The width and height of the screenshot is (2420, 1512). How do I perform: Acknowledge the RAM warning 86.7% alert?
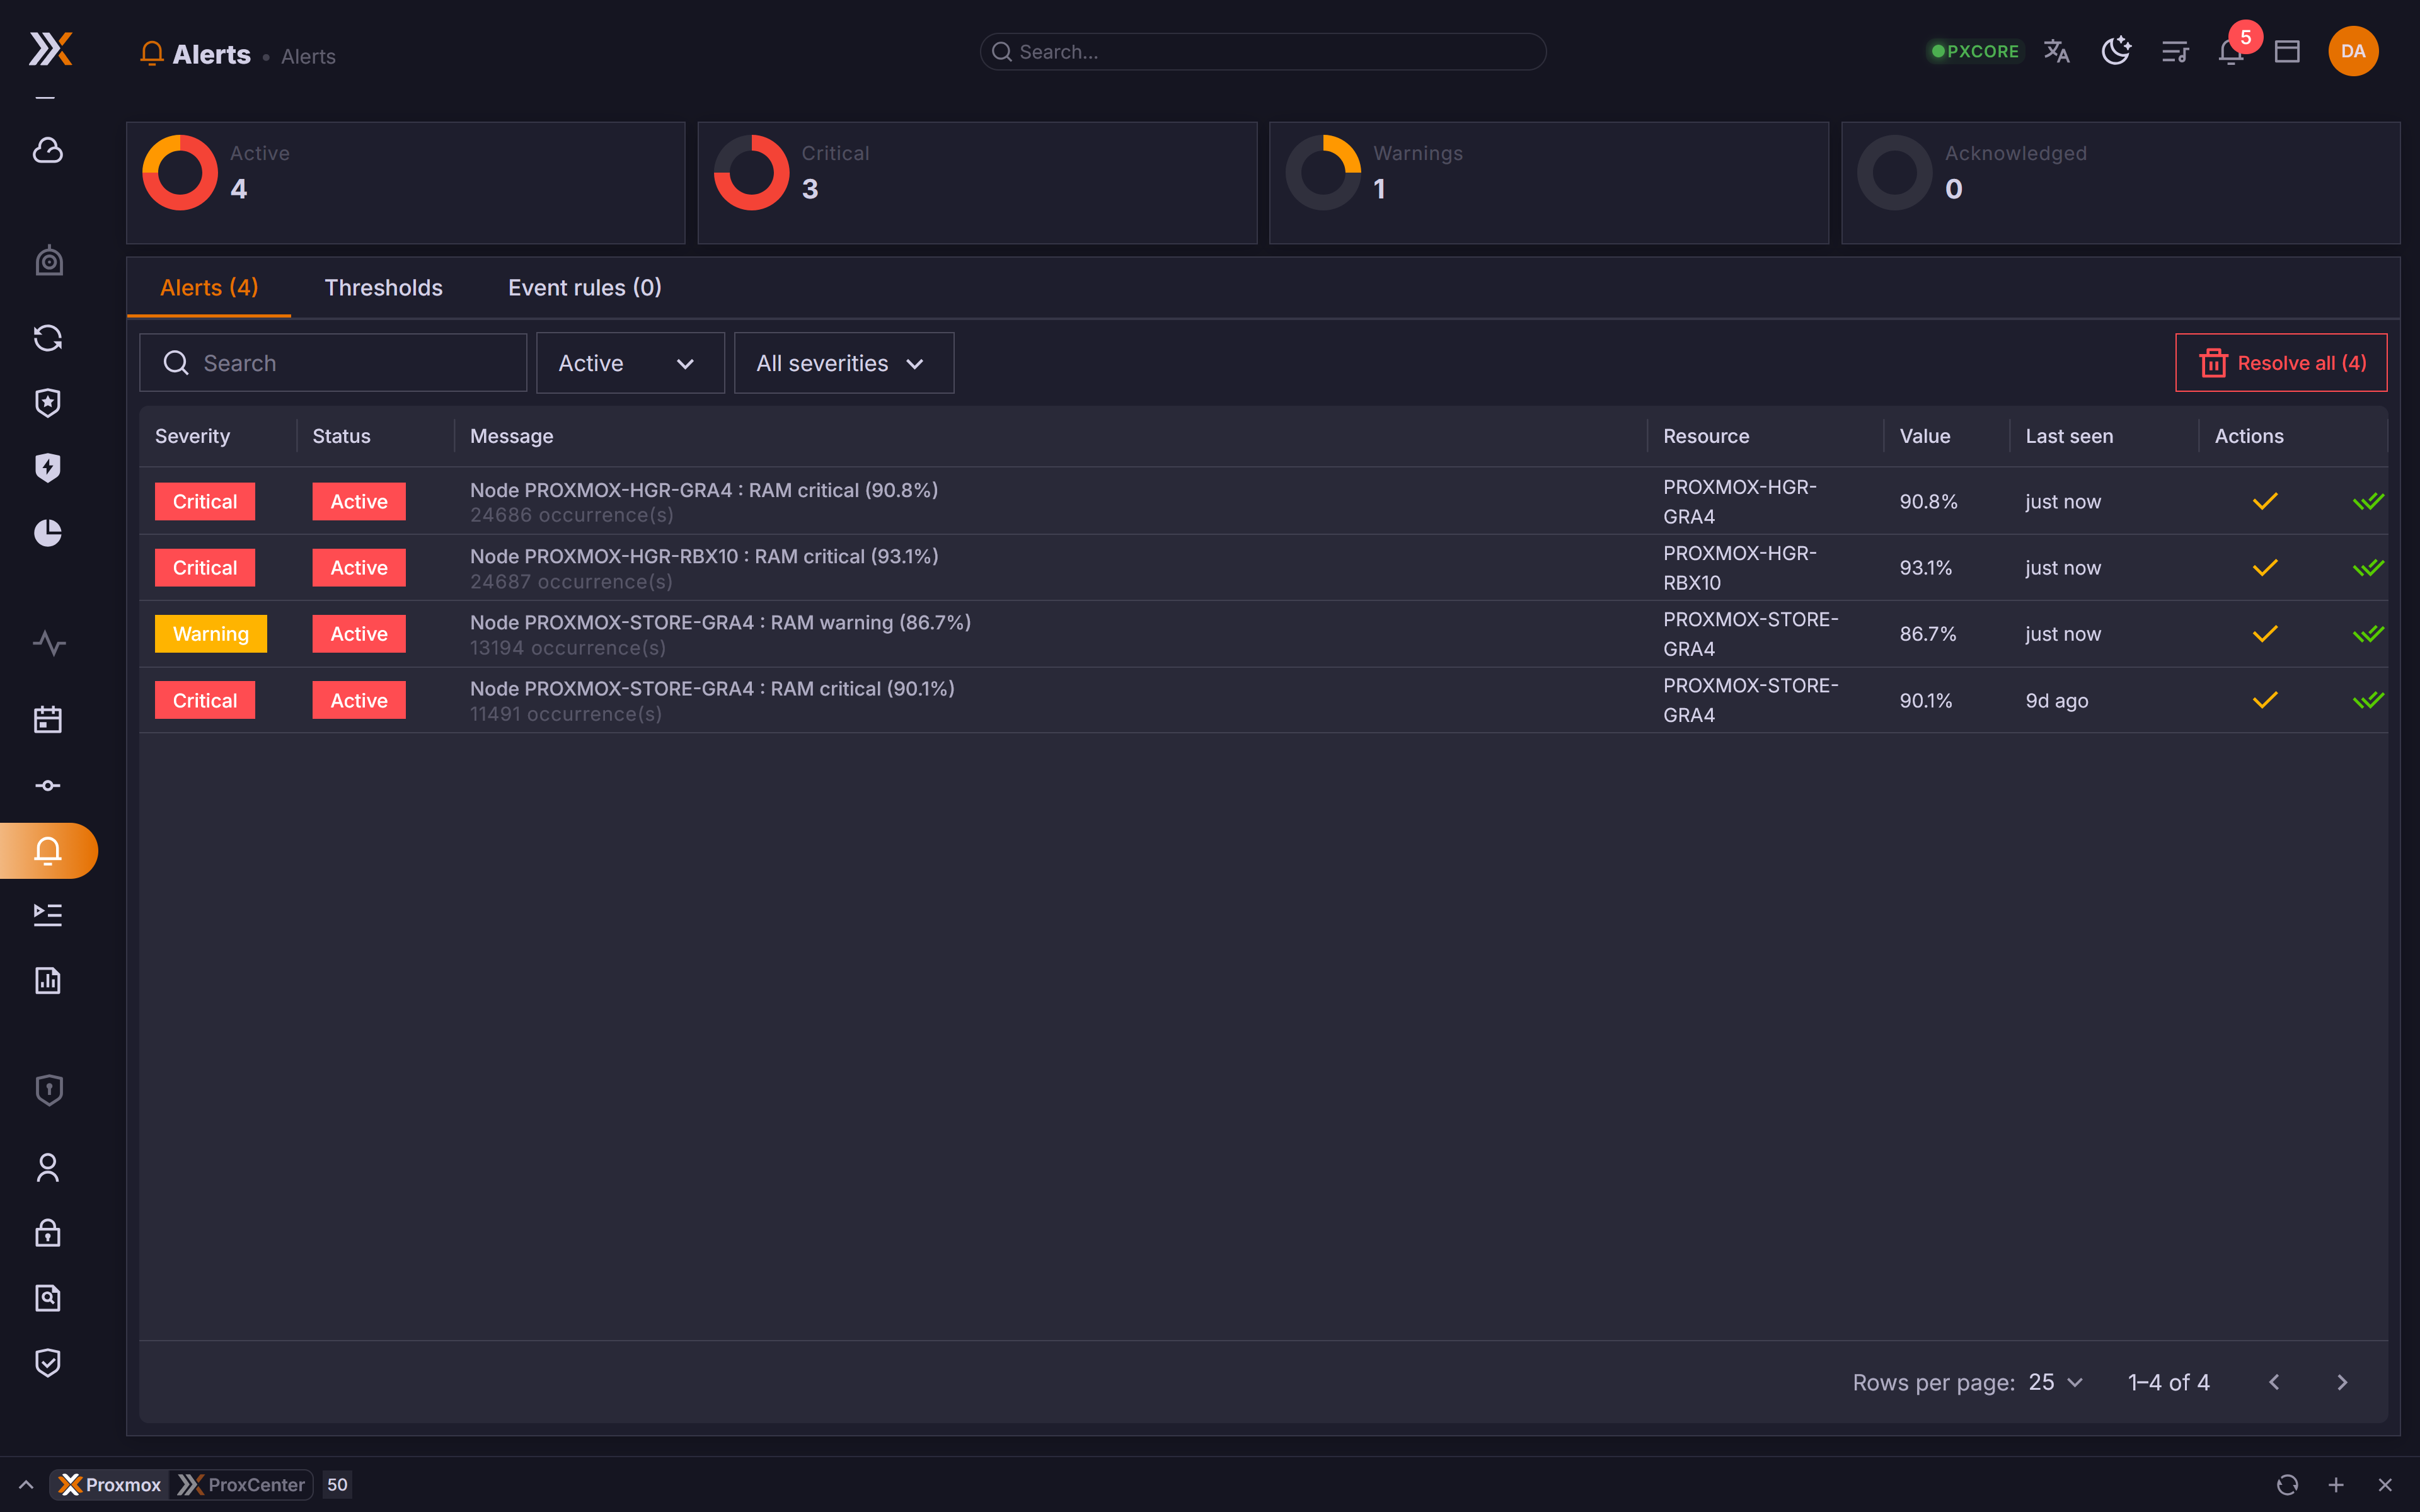click(2265, 634)
